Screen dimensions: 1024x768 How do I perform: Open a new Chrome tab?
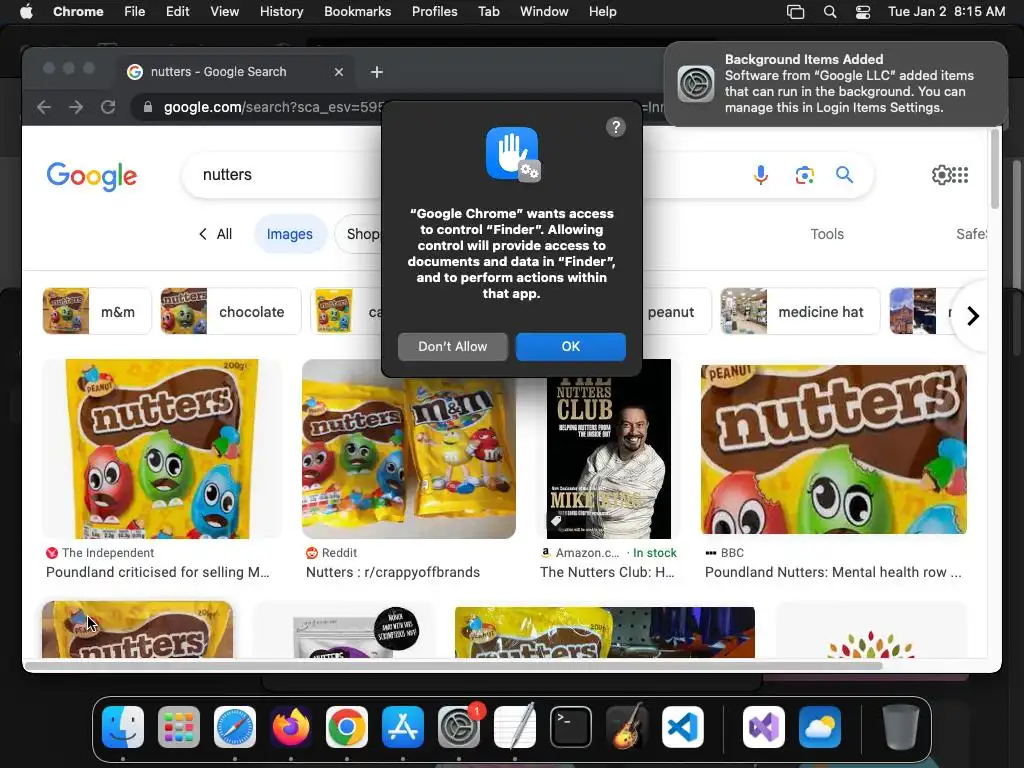click(377, 72)
